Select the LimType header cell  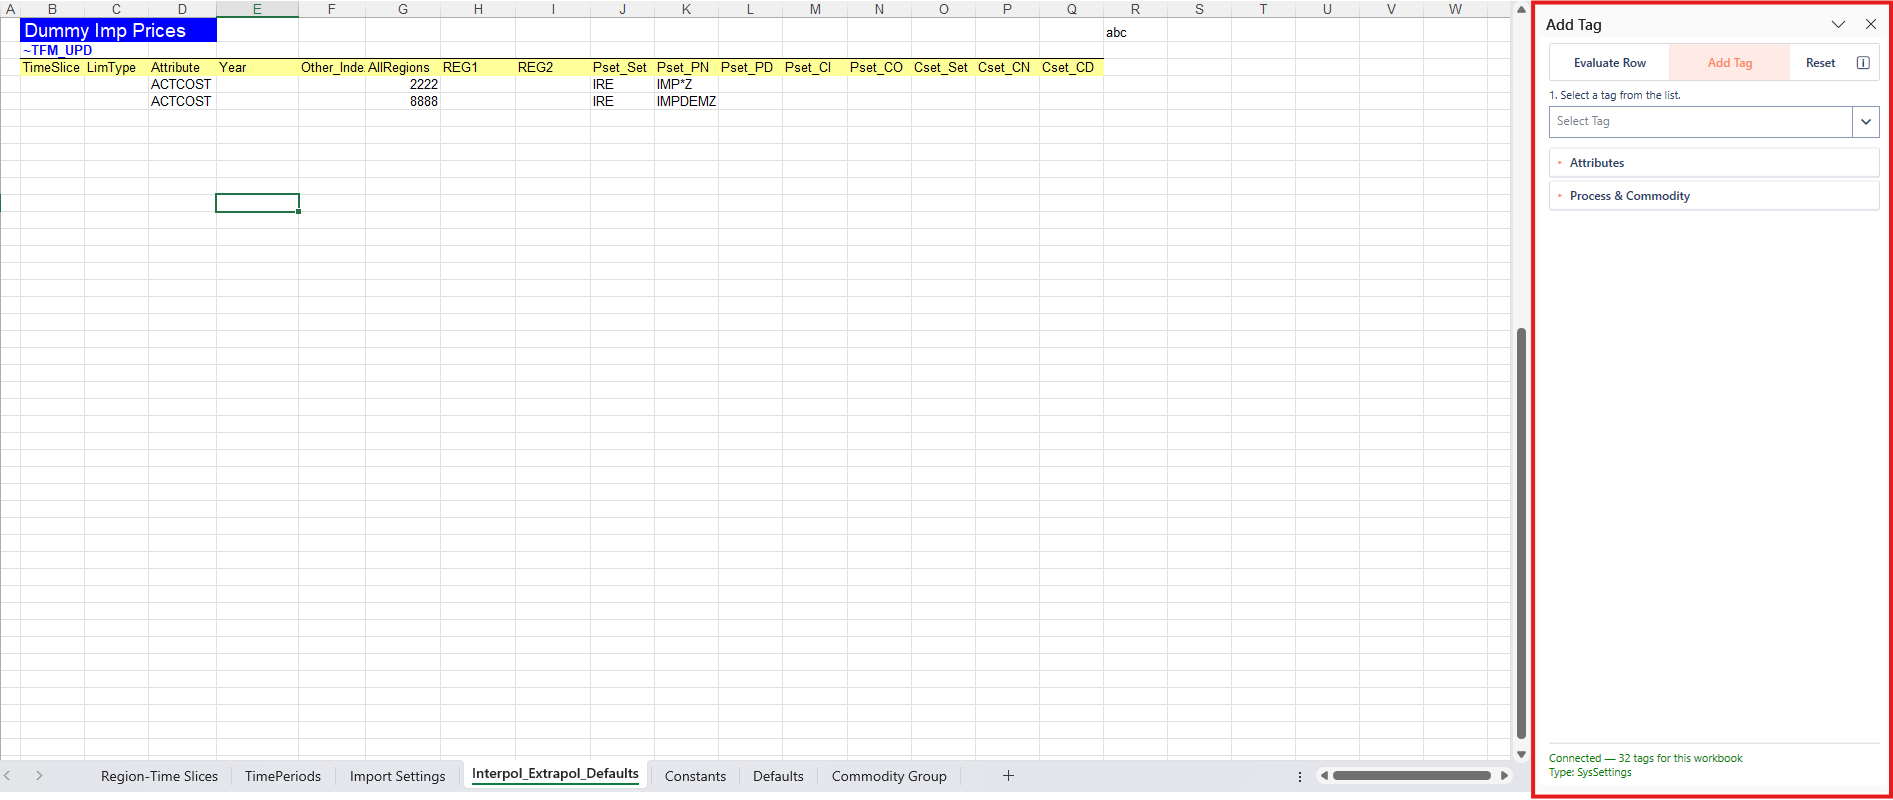116,67
